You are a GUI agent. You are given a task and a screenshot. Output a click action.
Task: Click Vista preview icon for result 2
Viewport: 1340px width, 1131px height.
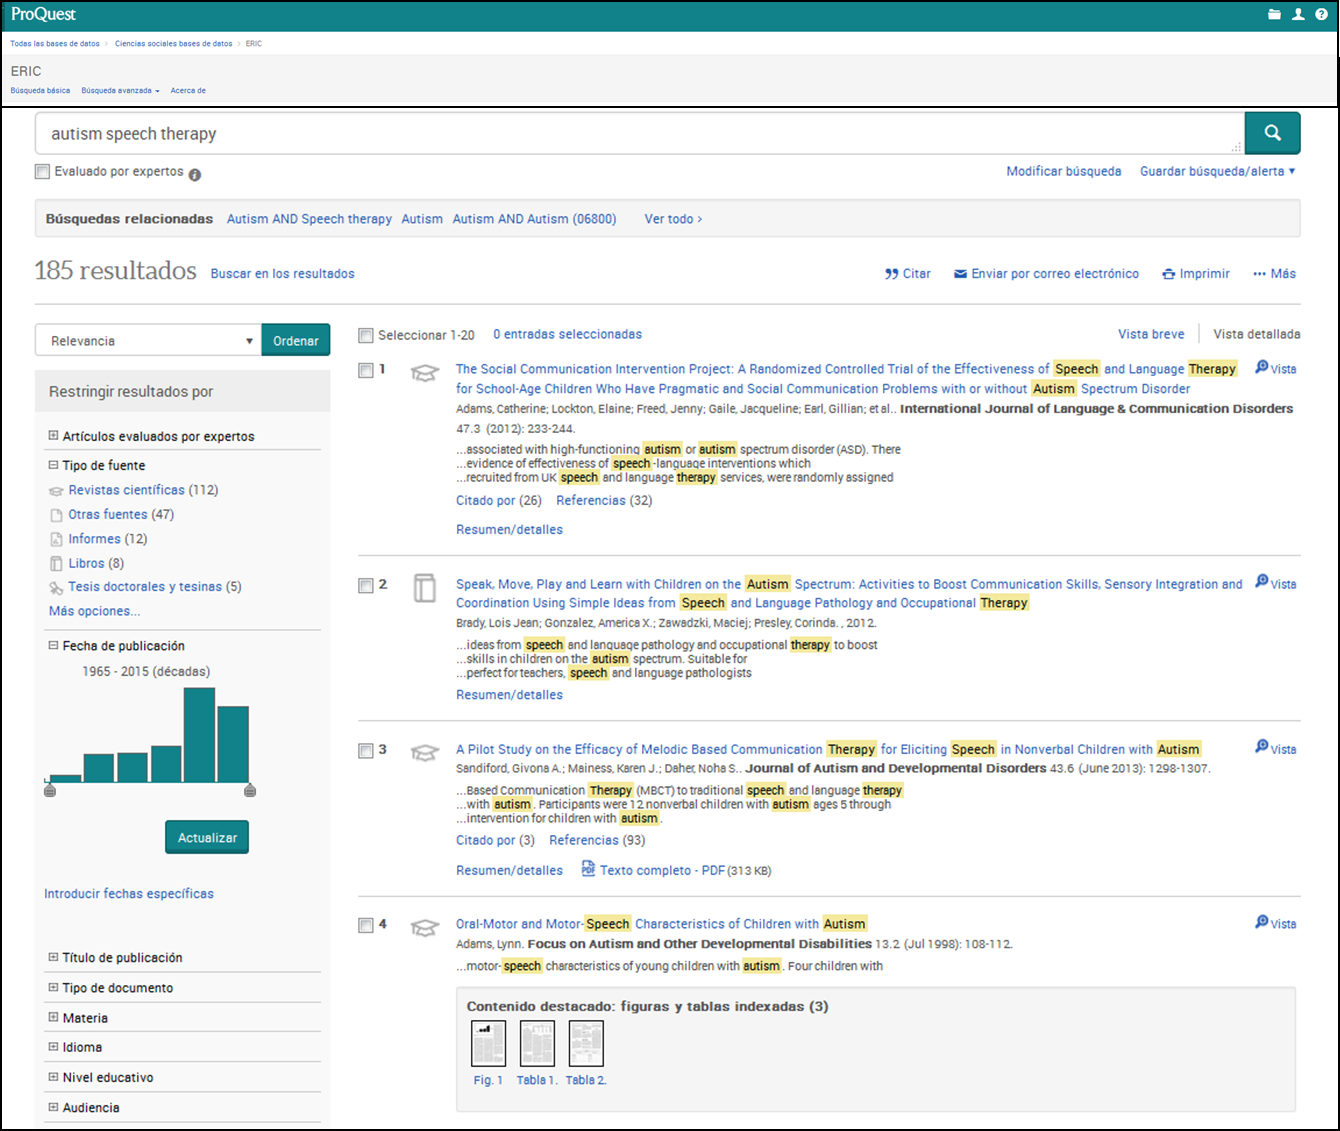[x=1262, y=582]
